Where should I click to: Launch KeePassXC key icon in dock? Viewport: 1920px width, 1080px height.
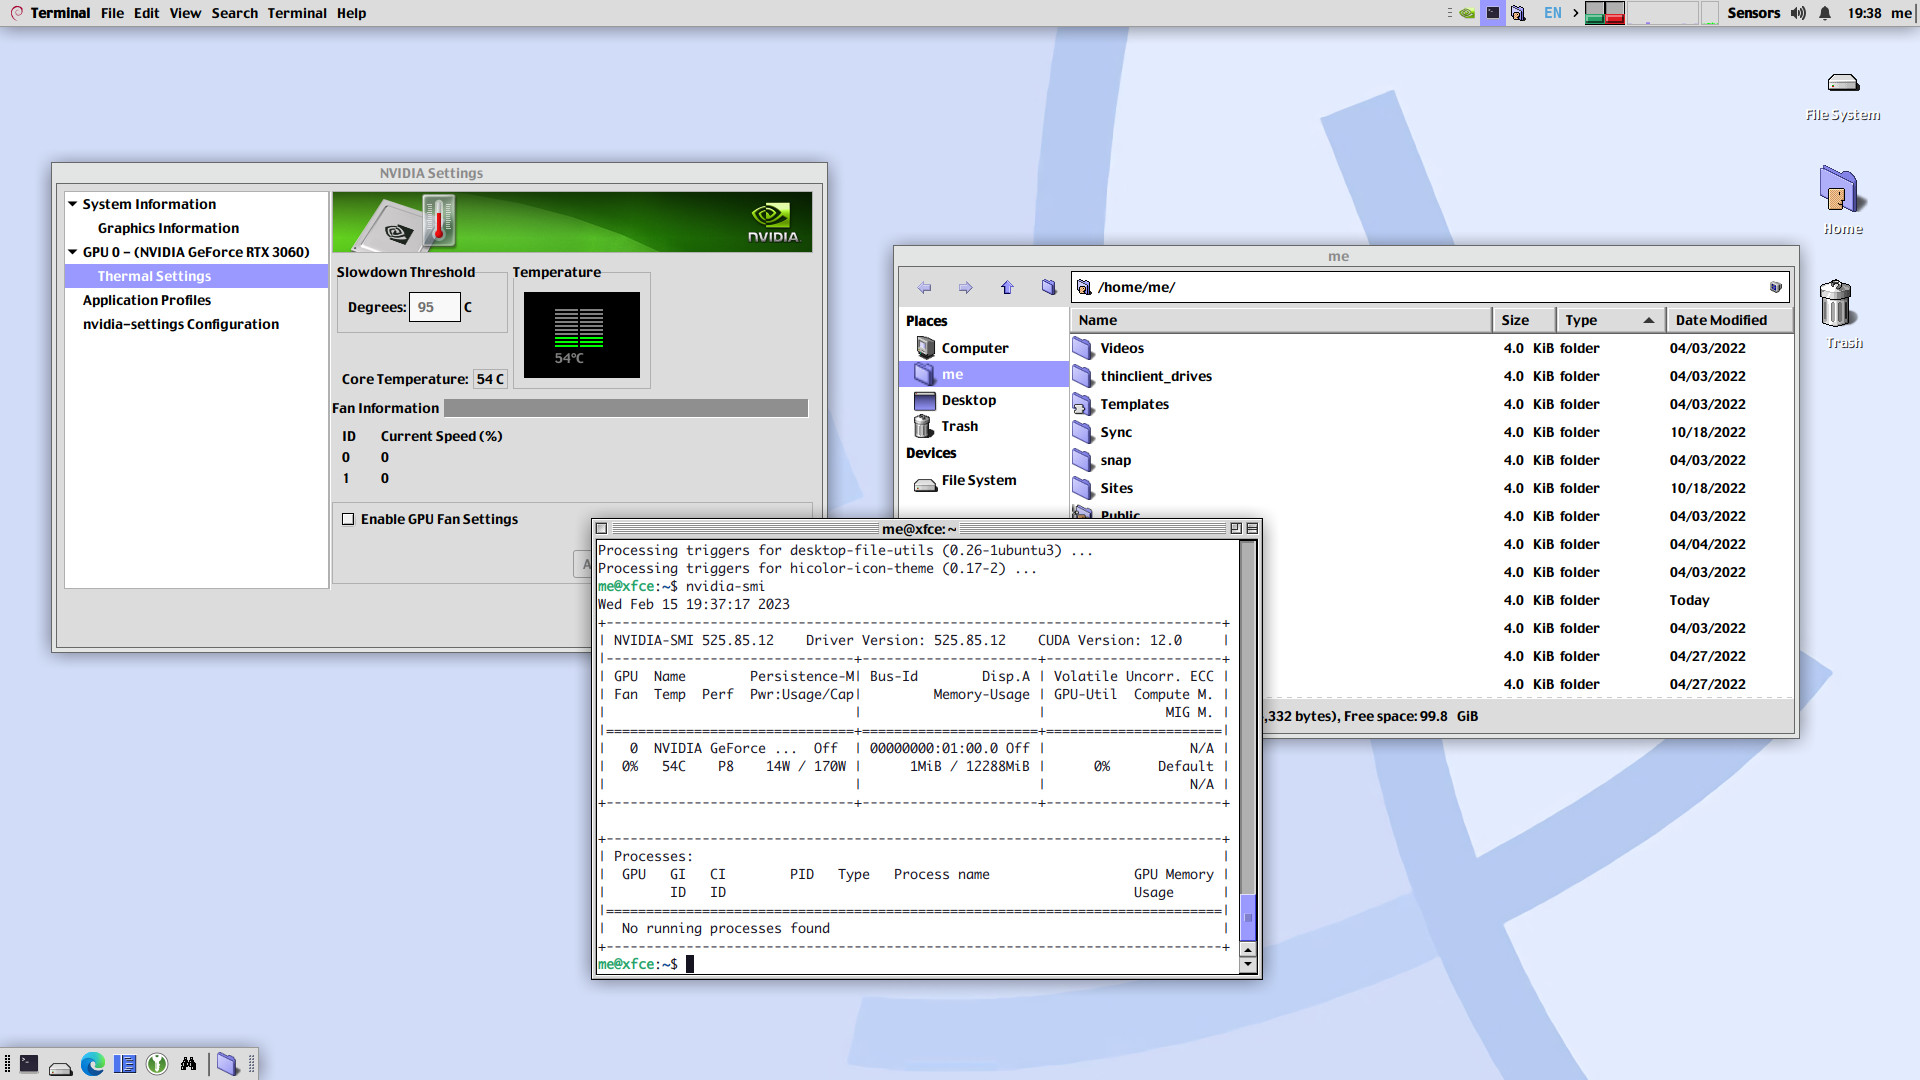coord(157,1064)
